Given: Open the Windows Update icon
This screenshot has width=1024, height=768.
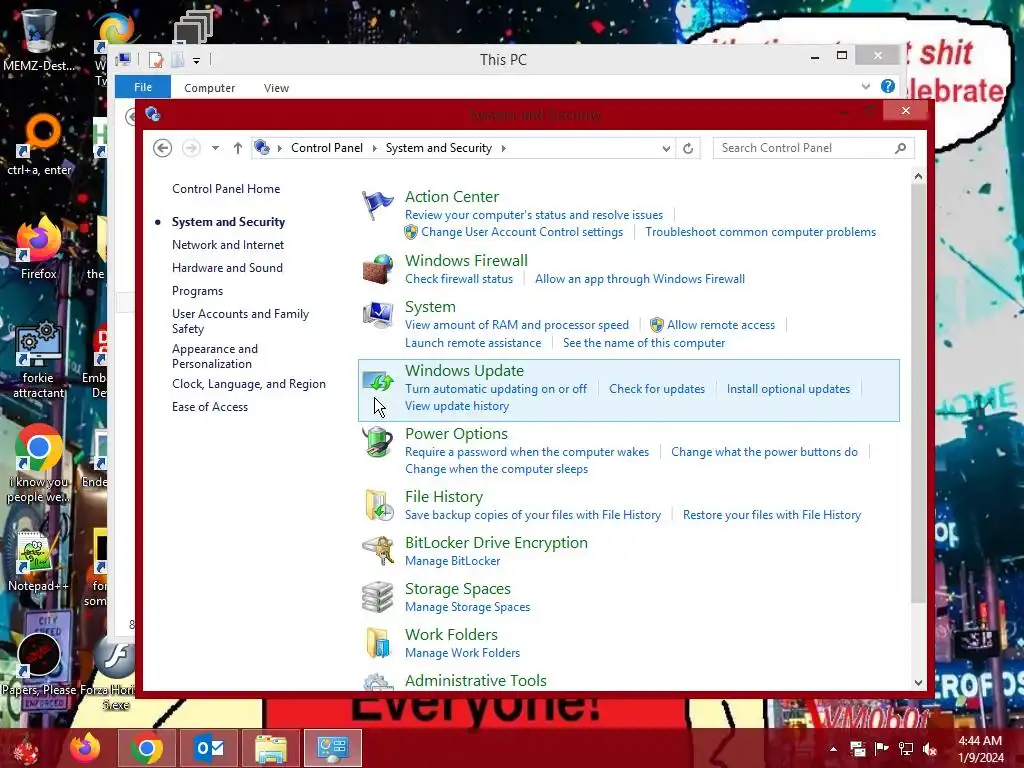Looking at the screenshot, I should coord(377,381).
